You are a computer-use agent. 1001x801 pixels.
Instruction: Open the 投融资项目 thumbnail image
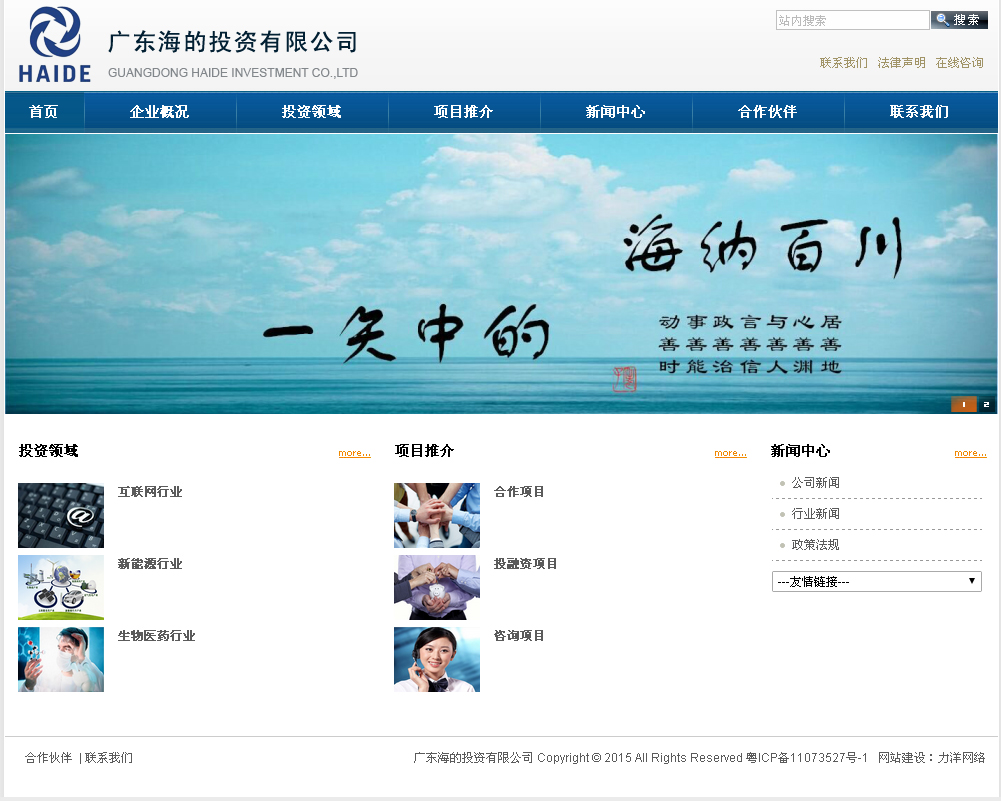click(437, 588)
